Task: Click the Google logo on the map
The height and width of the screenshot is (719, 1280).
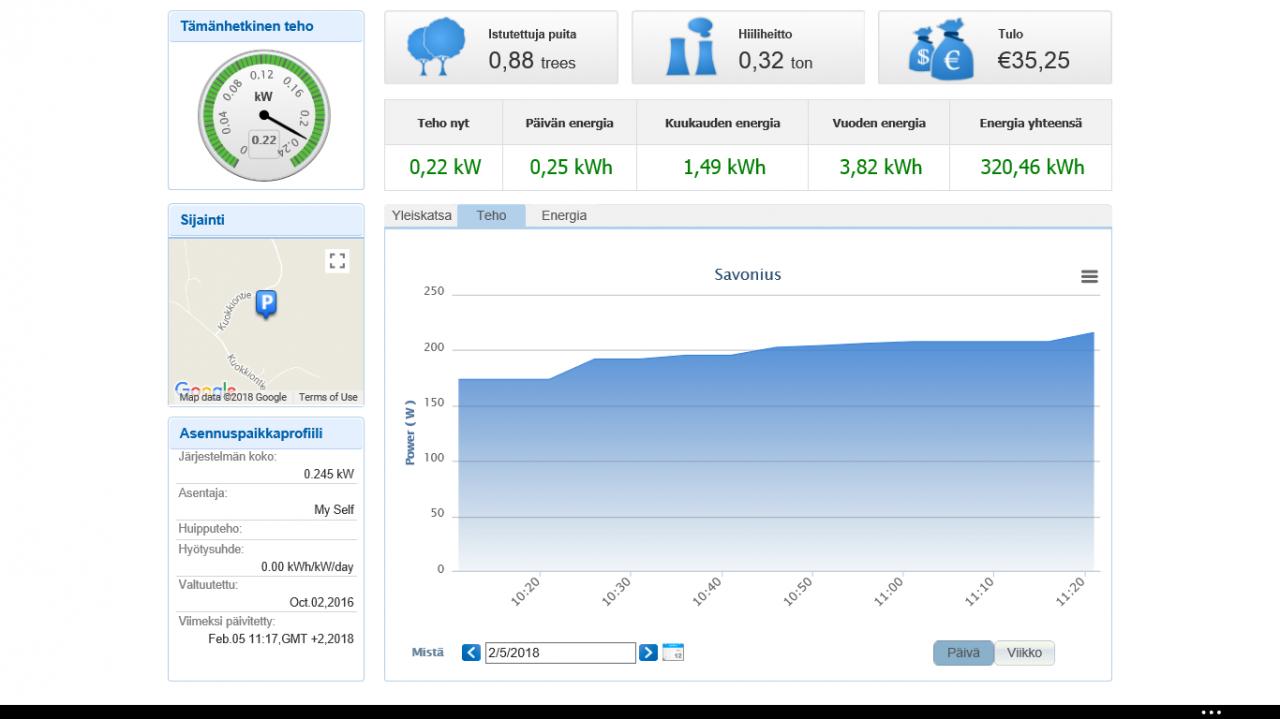Action: [205, 390]
